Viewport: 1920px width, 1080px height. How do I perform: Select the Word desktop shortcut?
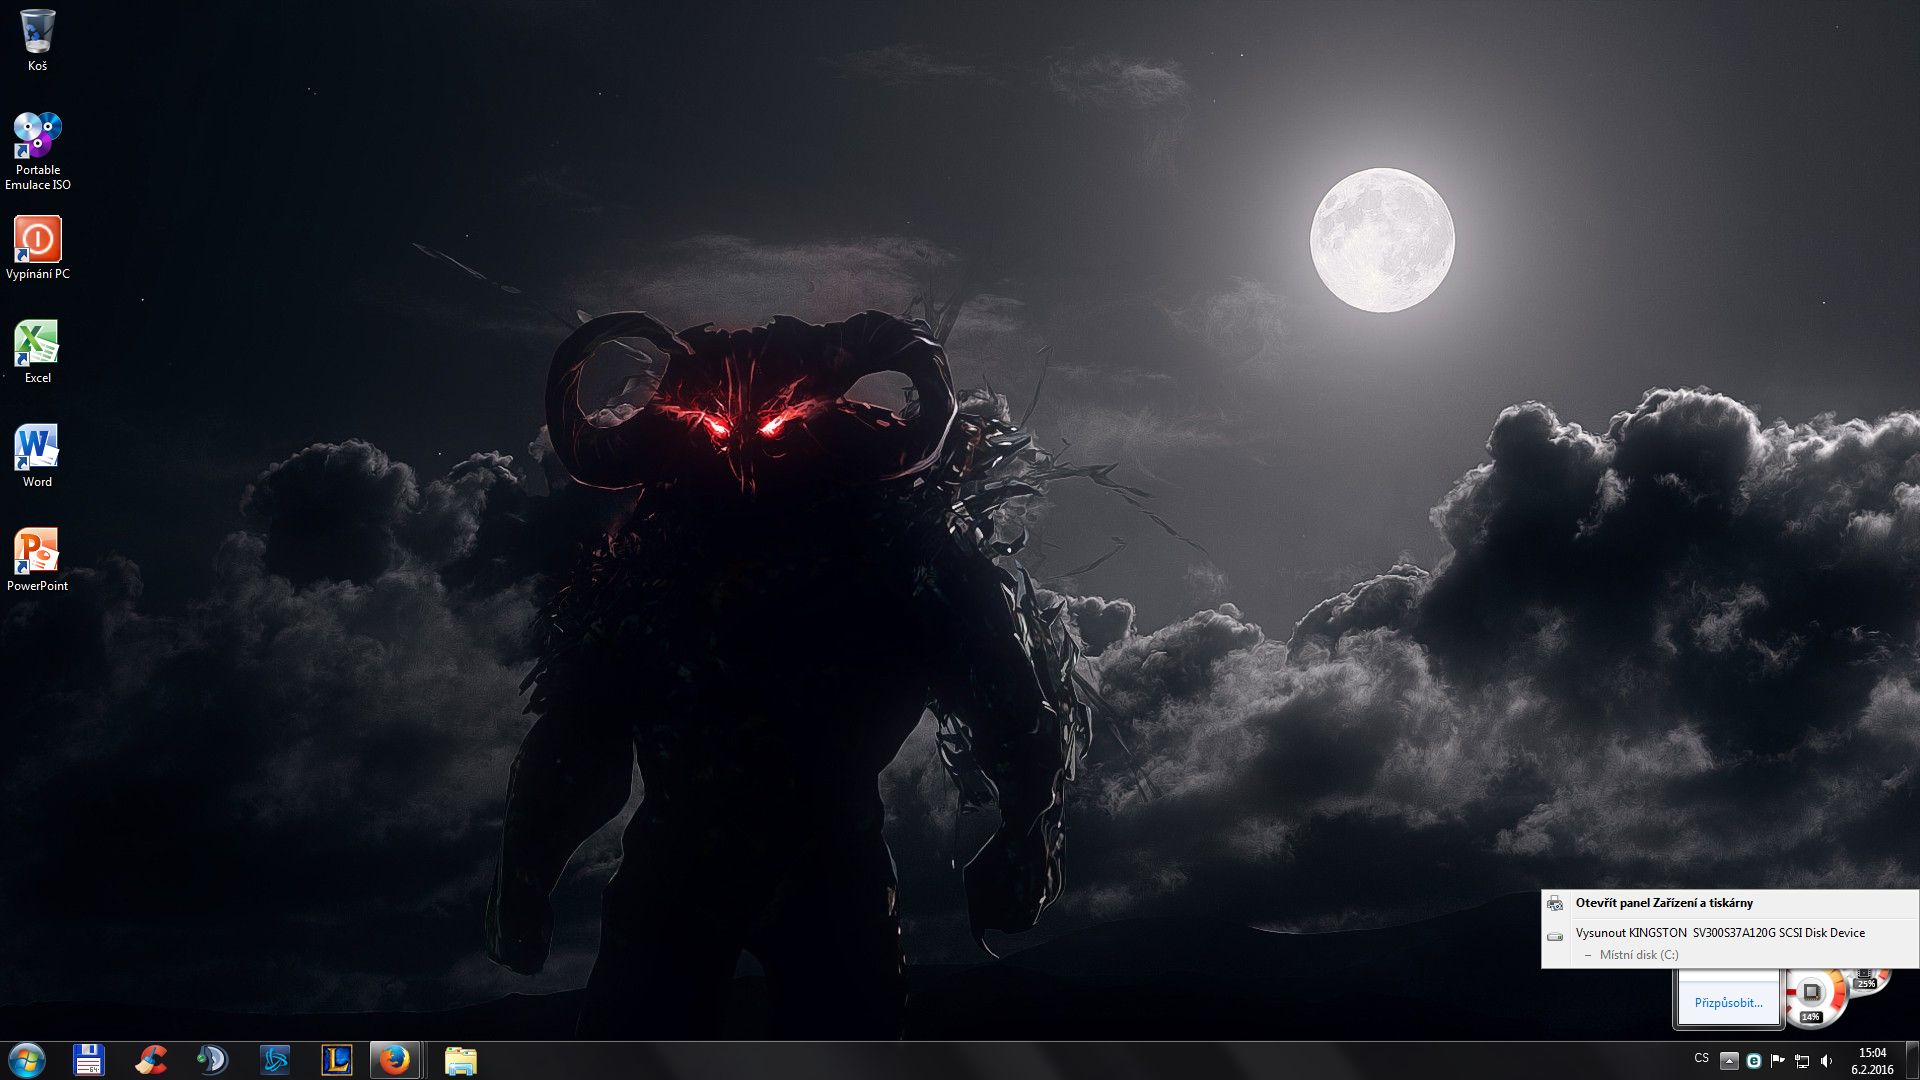[x=37, y=456]
